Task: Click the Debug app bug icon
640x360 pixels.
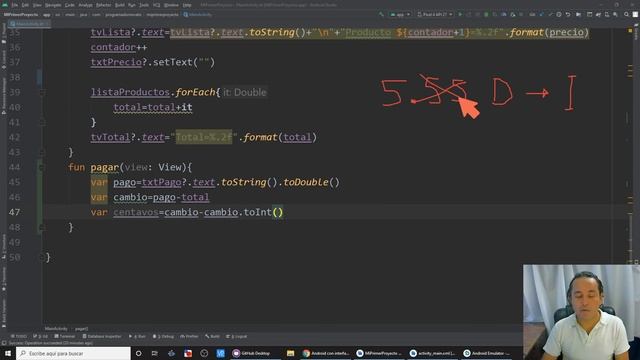Action: tap(486, 15)
